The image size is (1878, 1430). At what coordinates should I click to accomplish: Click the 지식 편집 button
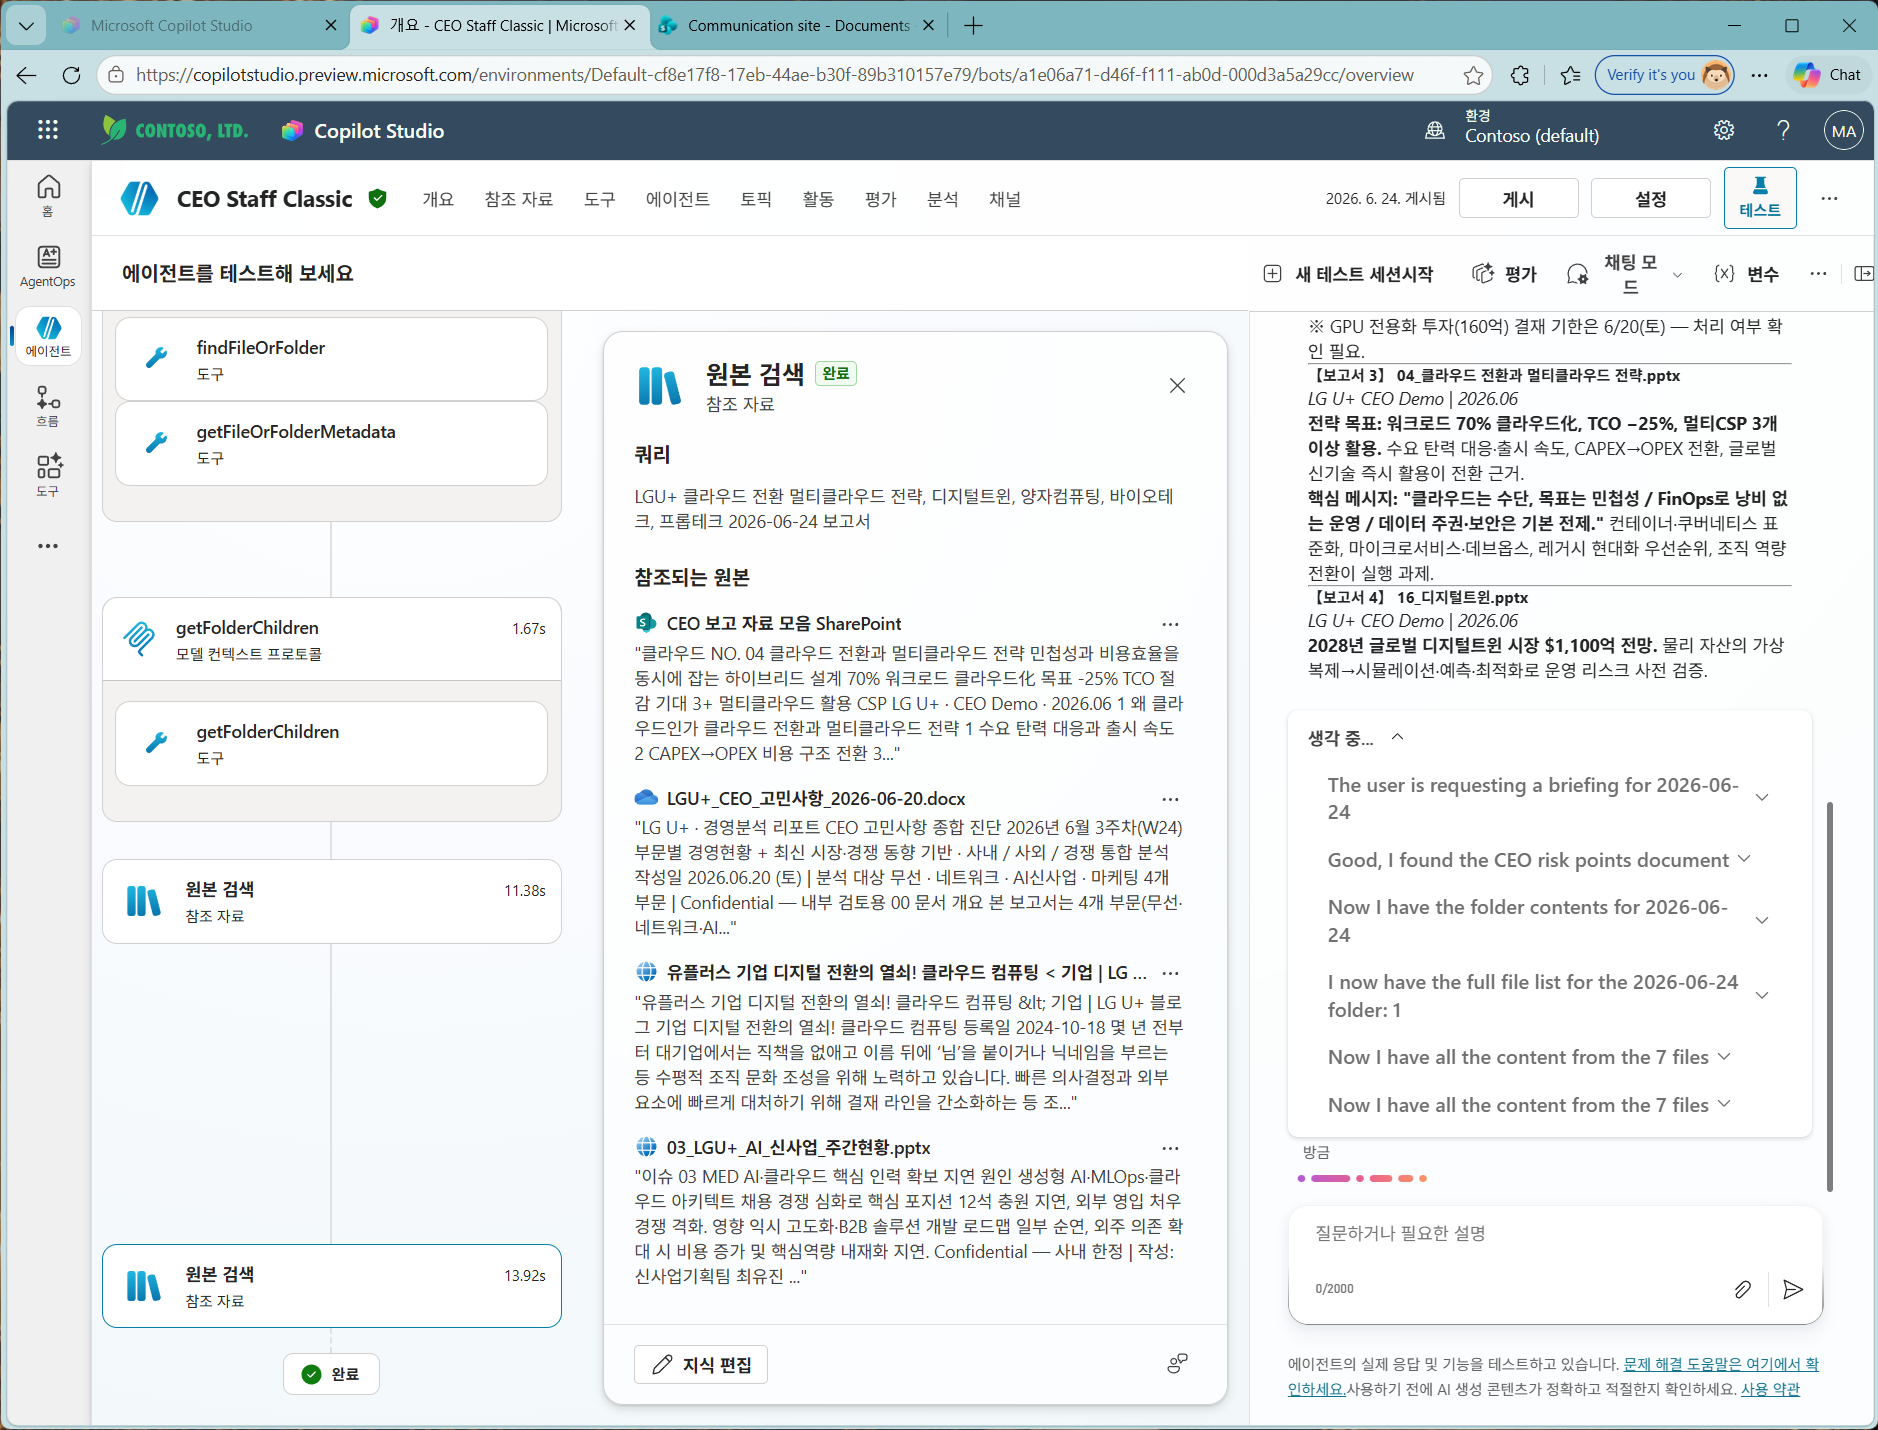coord(701,1365)
